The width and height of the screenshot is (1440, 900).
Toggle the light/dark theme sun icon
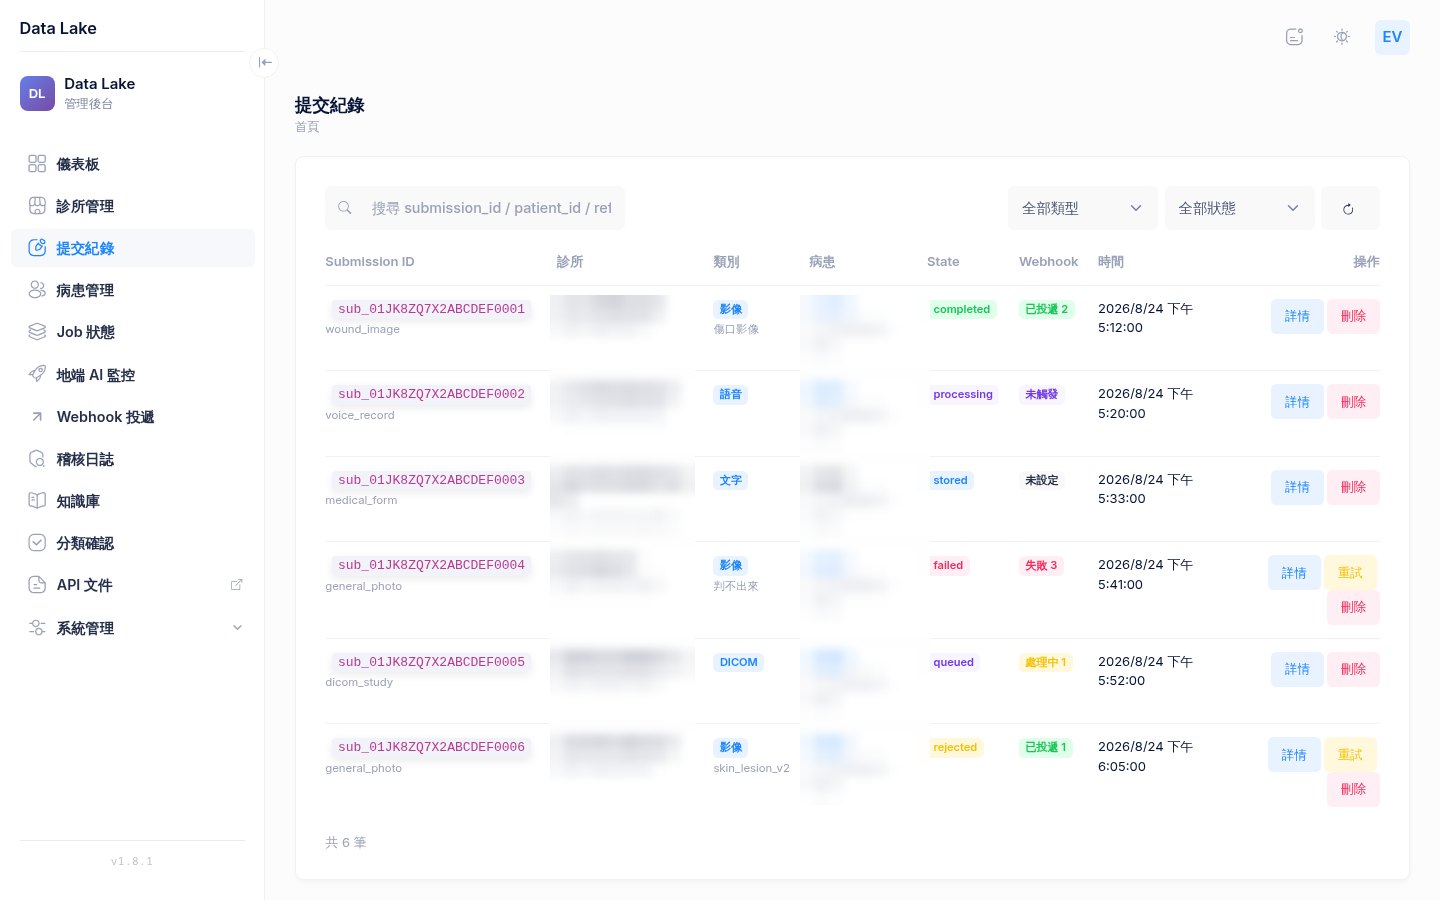pyautogui.click(x=1342, y=37)
